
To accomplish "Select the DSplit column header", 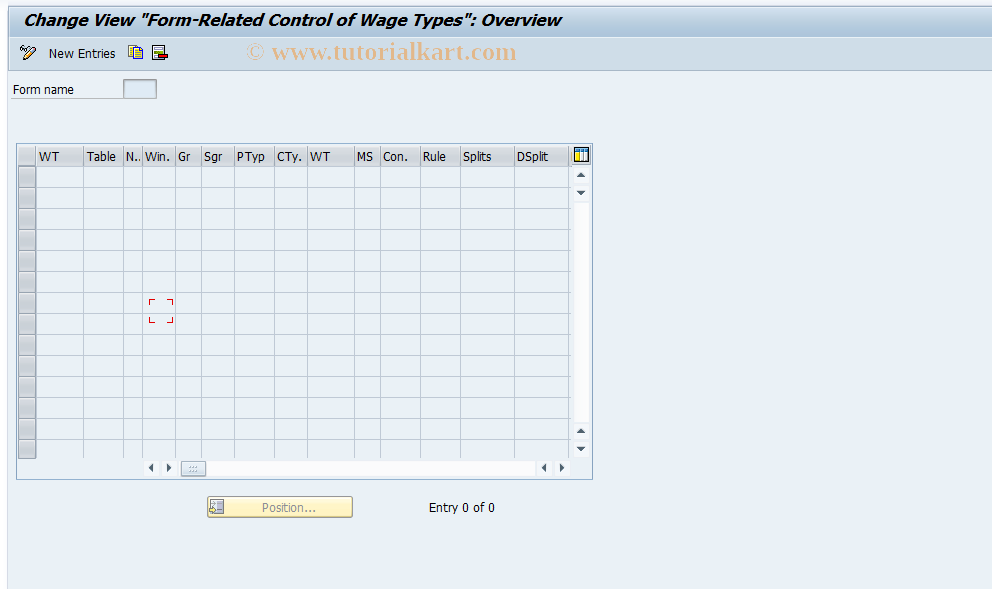I will click(x=542, y=156).
